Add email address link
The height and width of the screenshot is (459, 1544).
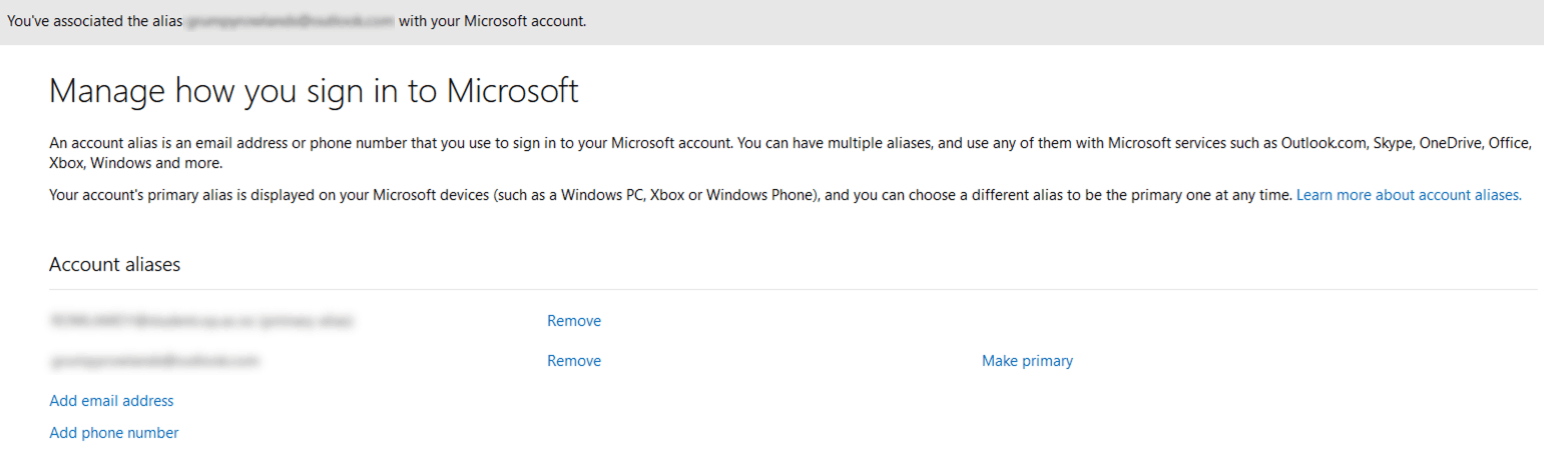click(x=111, y=401)
